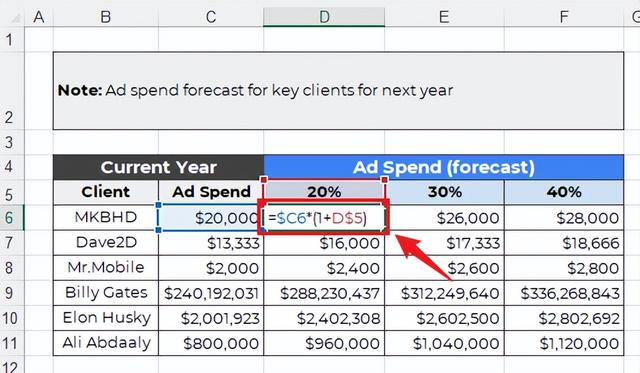The width and height of the screenshot is (640, 373).
Task: Click the 40% forecast header cell
Action: click(564, 192)
